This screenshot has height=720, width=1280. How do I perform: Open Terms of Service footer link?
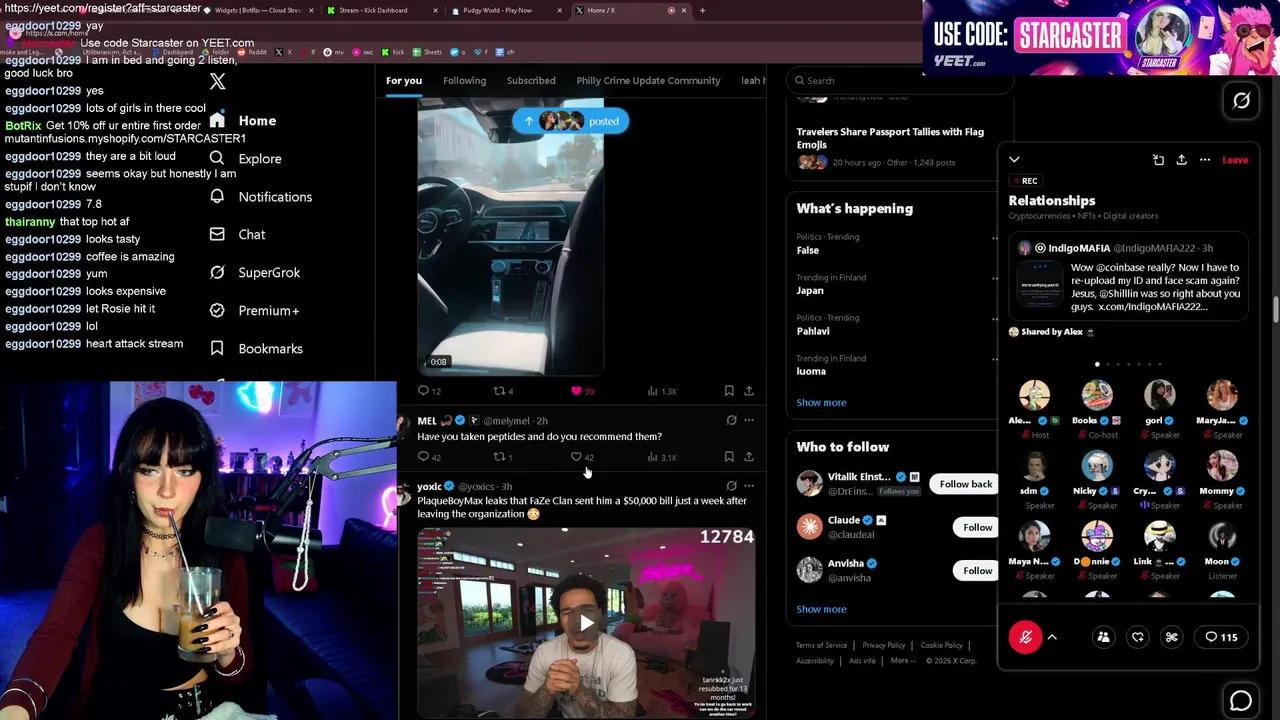tap(821, 645)
